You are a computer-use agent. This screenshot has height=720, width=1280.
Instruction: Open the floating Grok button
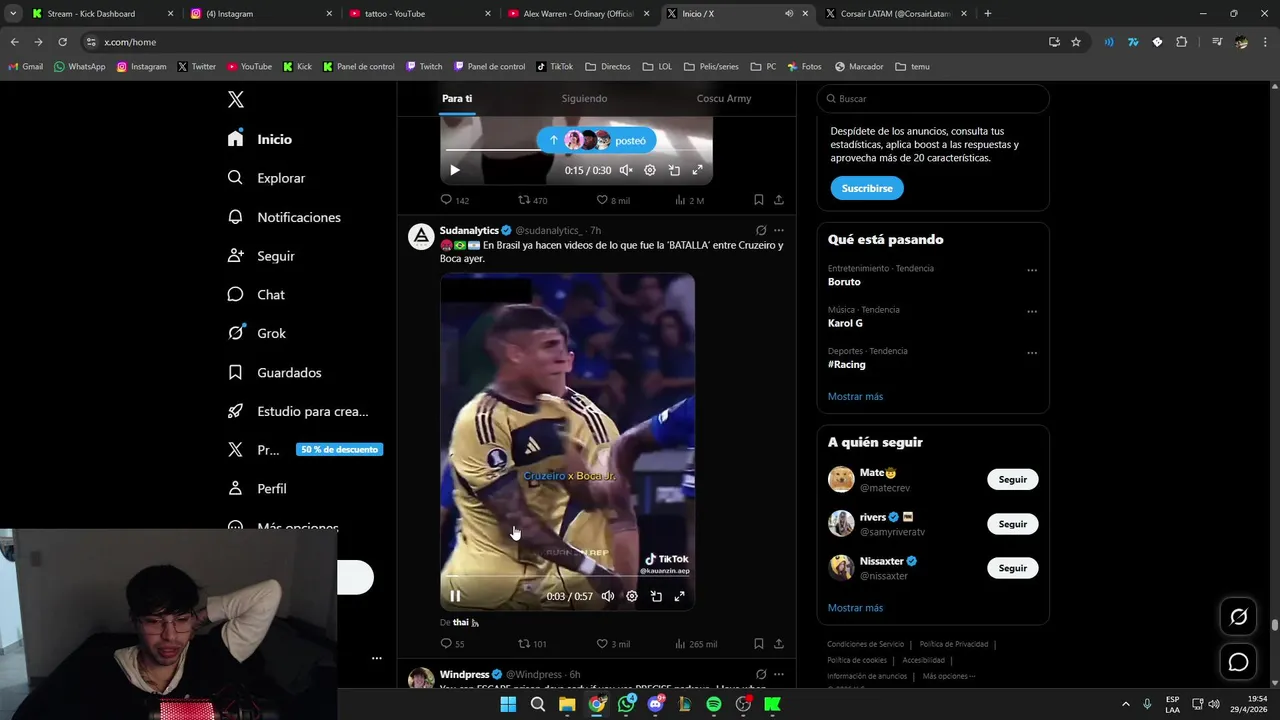[1238, 617]
